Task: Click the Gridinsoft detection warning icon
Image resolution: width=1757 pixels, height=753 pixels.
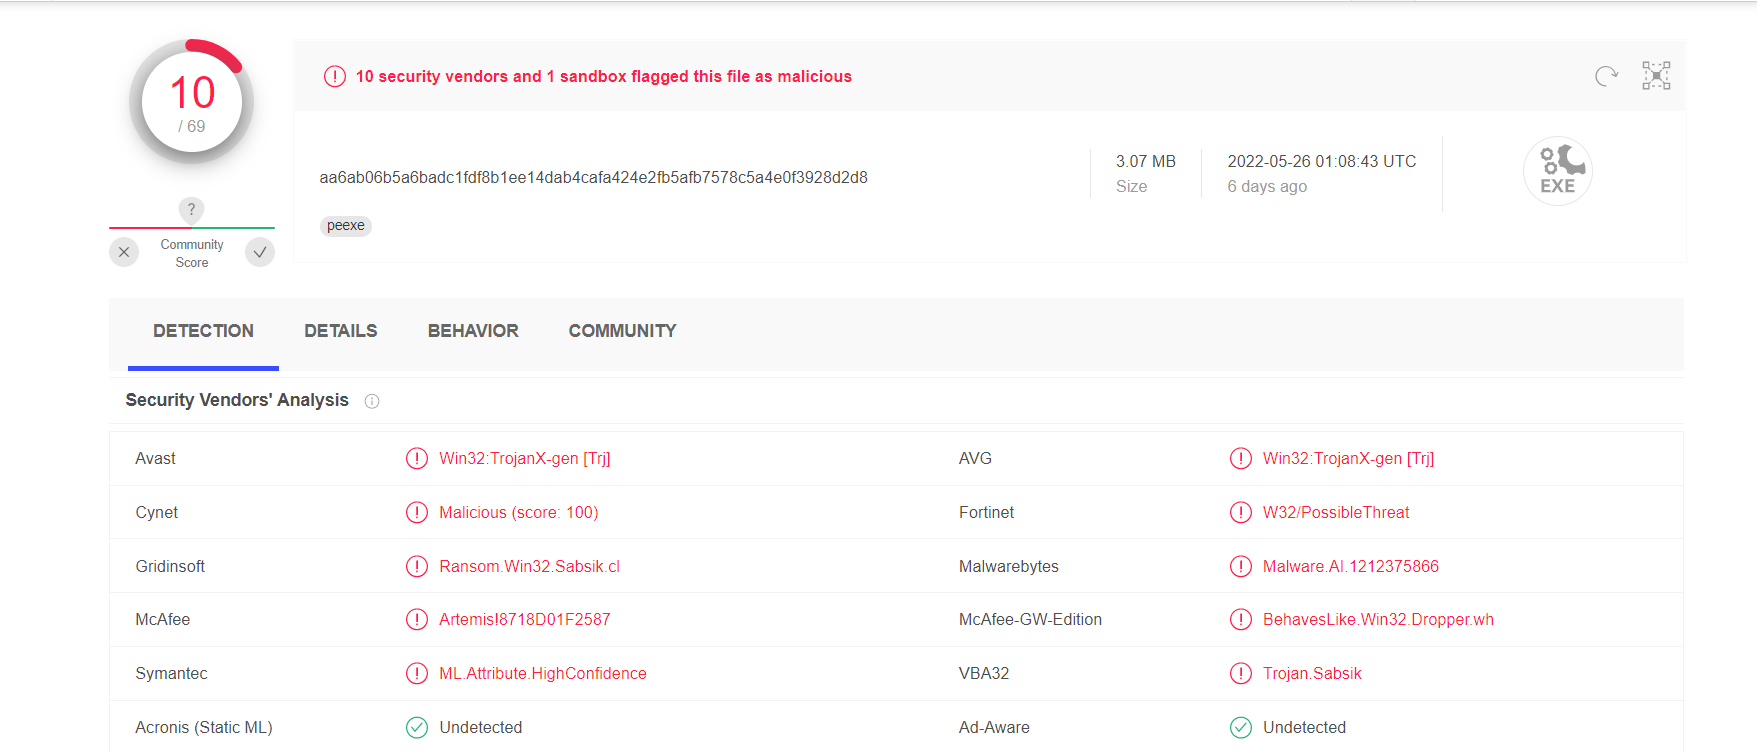Action: (x=417, y=566)
